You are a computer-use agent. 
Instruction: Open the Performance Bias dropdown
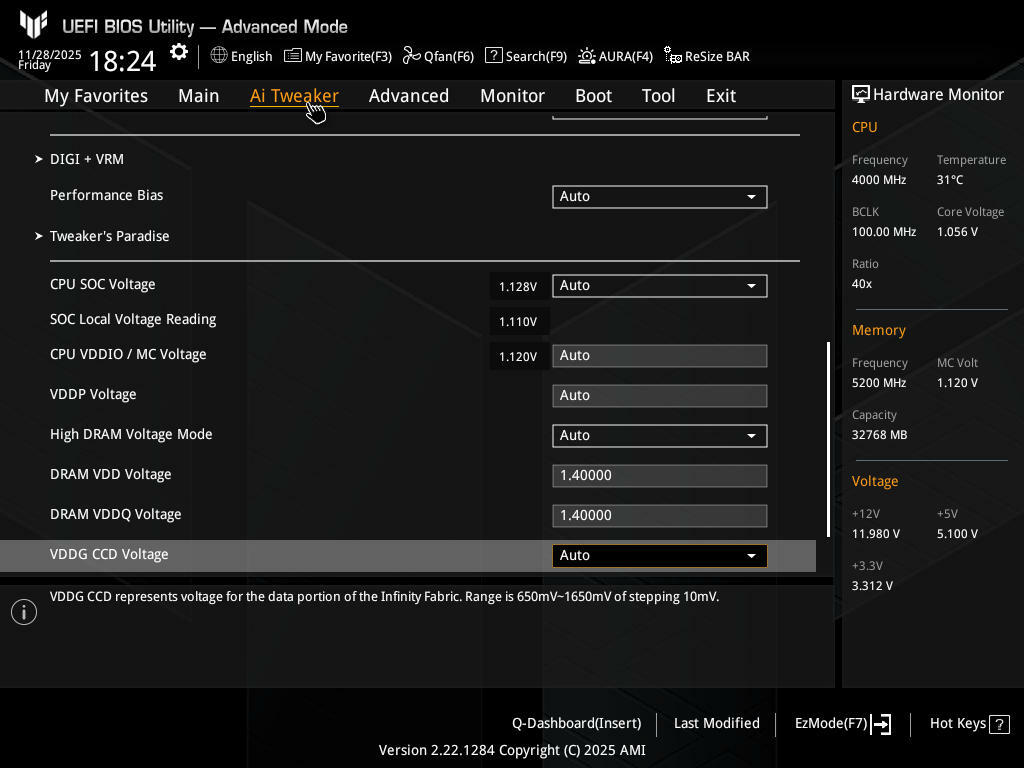tap(659, 197)
